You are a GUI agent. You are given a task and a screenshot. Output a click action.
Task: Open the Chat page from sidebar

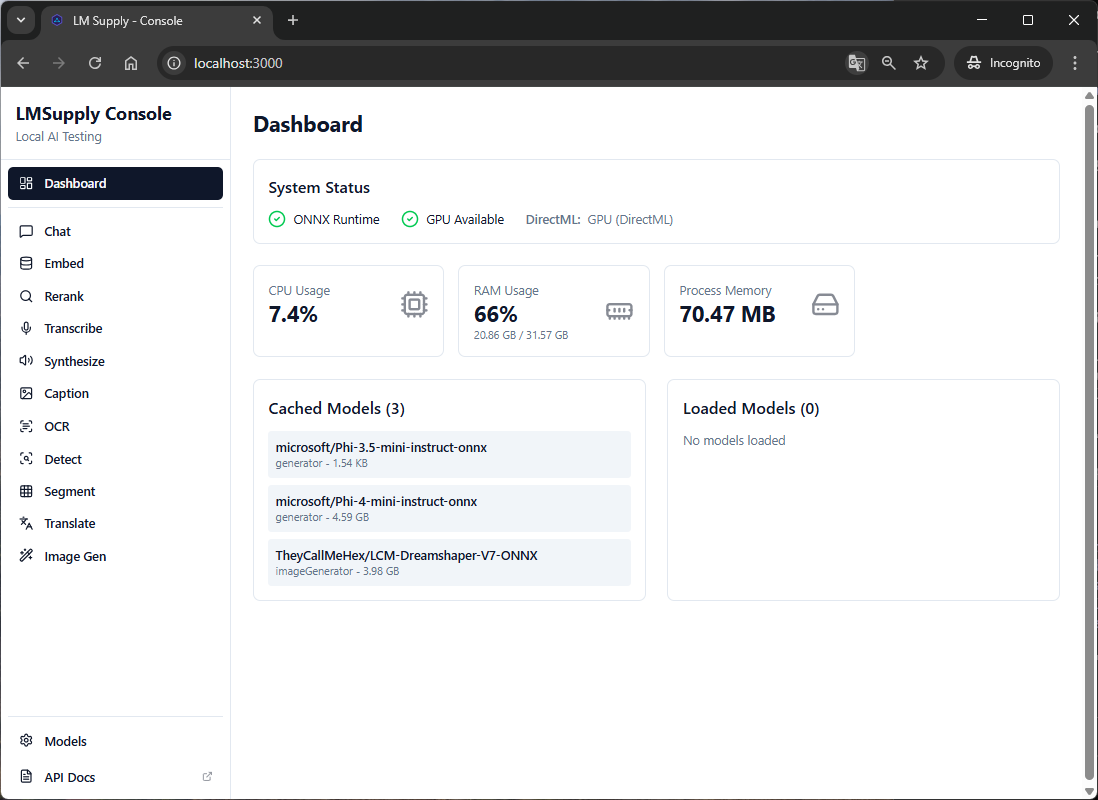116,231
